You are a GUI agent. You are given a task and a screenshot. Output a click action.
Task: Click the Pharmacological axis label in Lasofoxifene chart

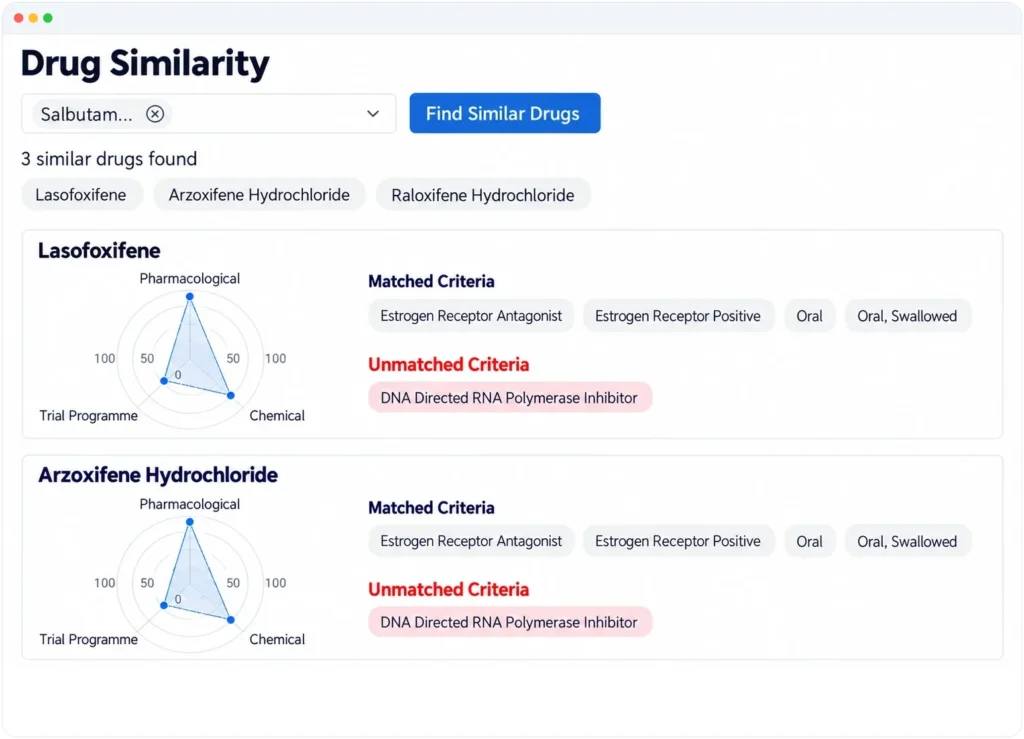(x=189, y=279)
